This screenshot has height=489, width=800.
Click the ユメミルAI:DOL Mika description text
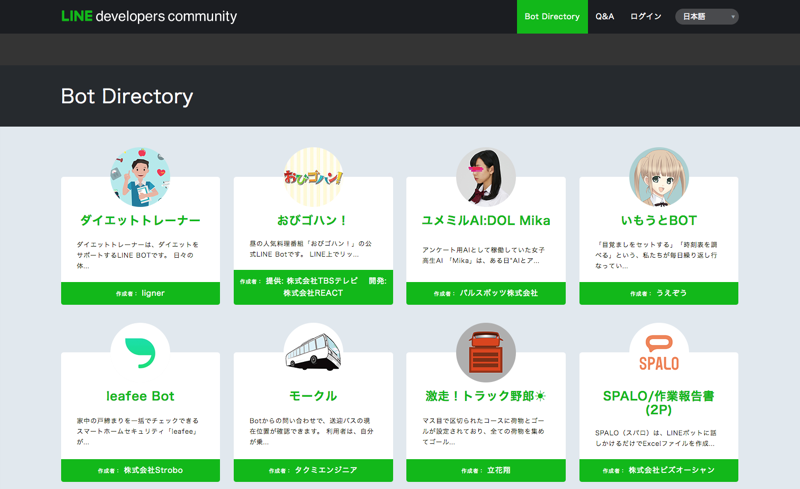pos(484,255)
